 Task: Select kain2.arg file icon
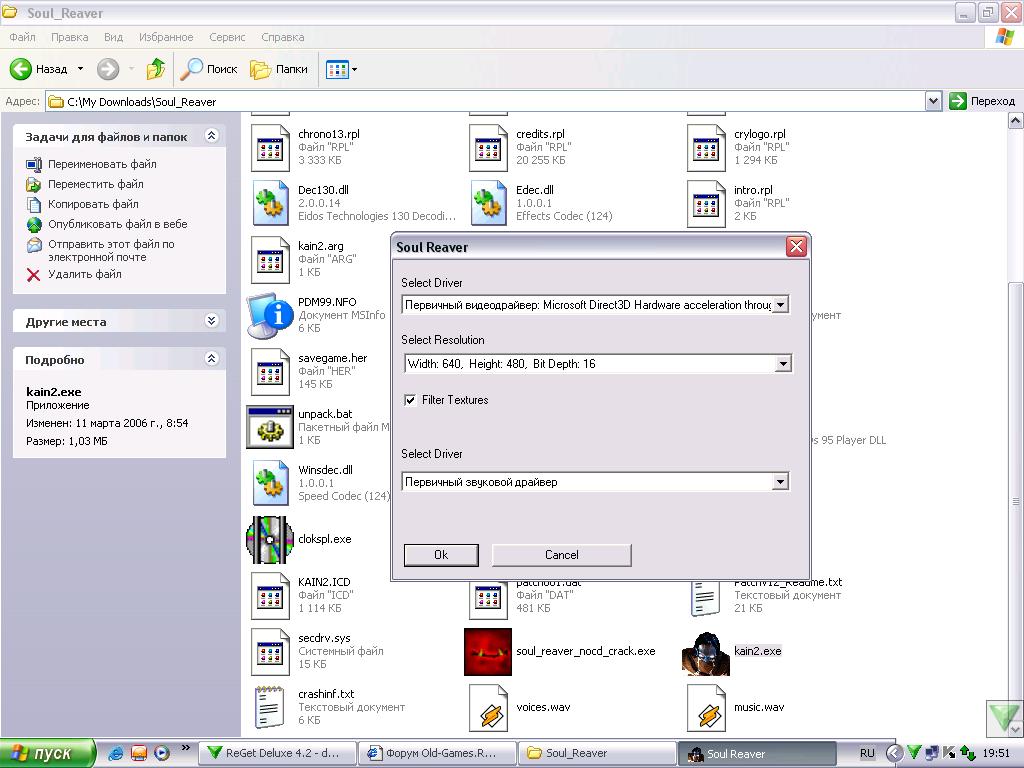point(270,260)
